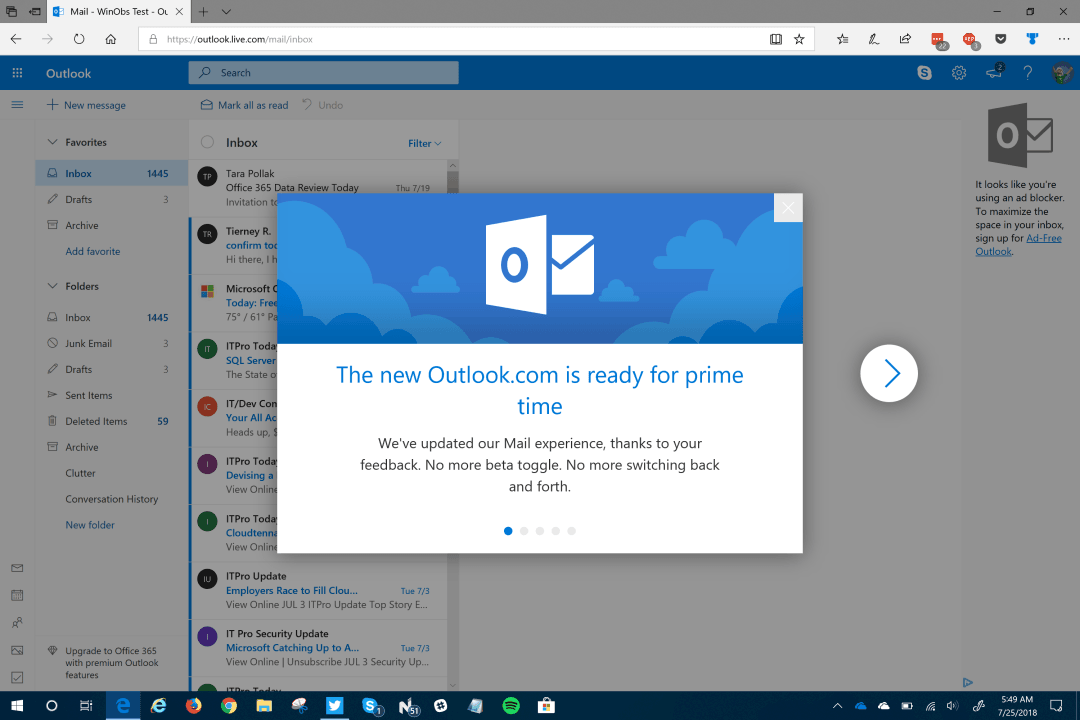Mark all as read
1080x720 pixels.
coord(245,105)
